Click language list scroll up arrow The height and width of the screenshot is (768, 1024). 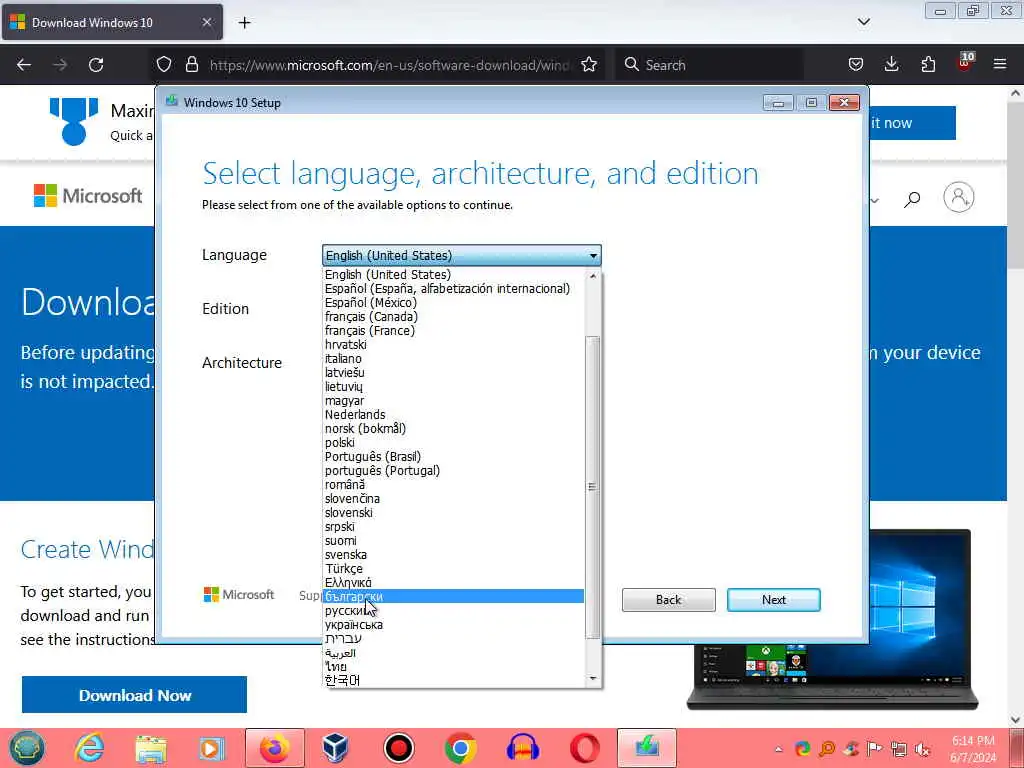pos(593,276)
